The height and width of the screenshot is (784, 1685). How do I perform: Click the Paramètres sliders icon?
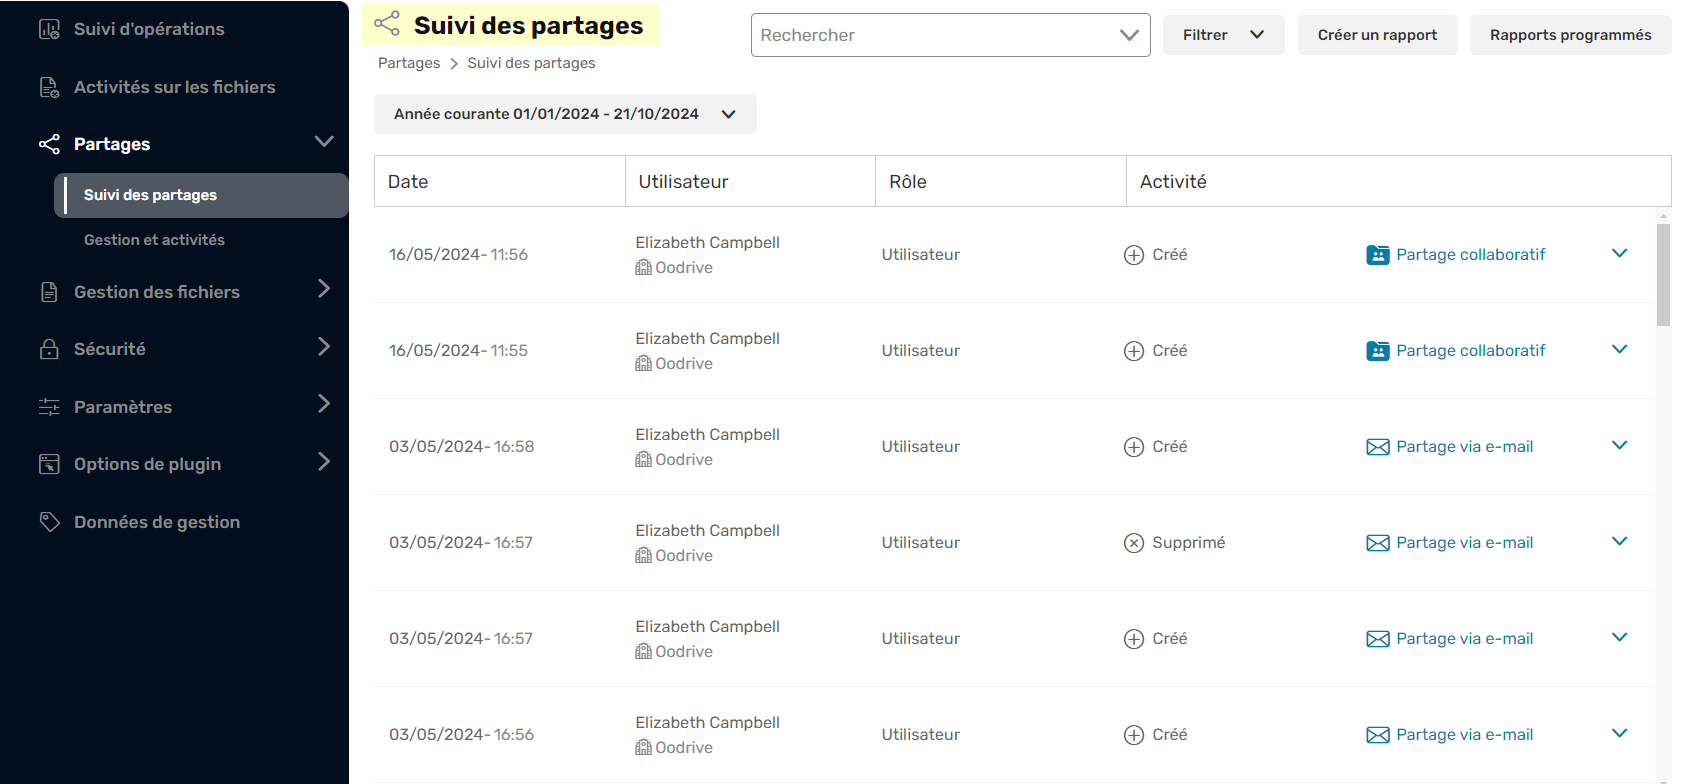coord(49,407)
